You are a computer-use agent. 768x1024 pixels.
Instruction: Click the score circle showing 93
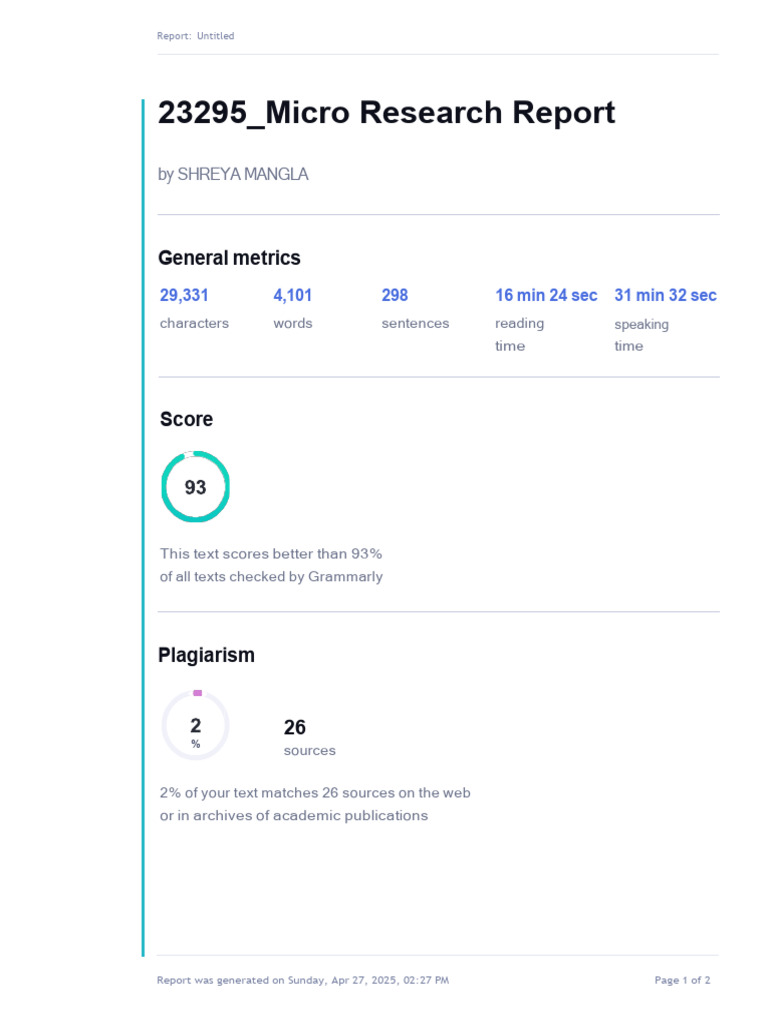[196, 487]
